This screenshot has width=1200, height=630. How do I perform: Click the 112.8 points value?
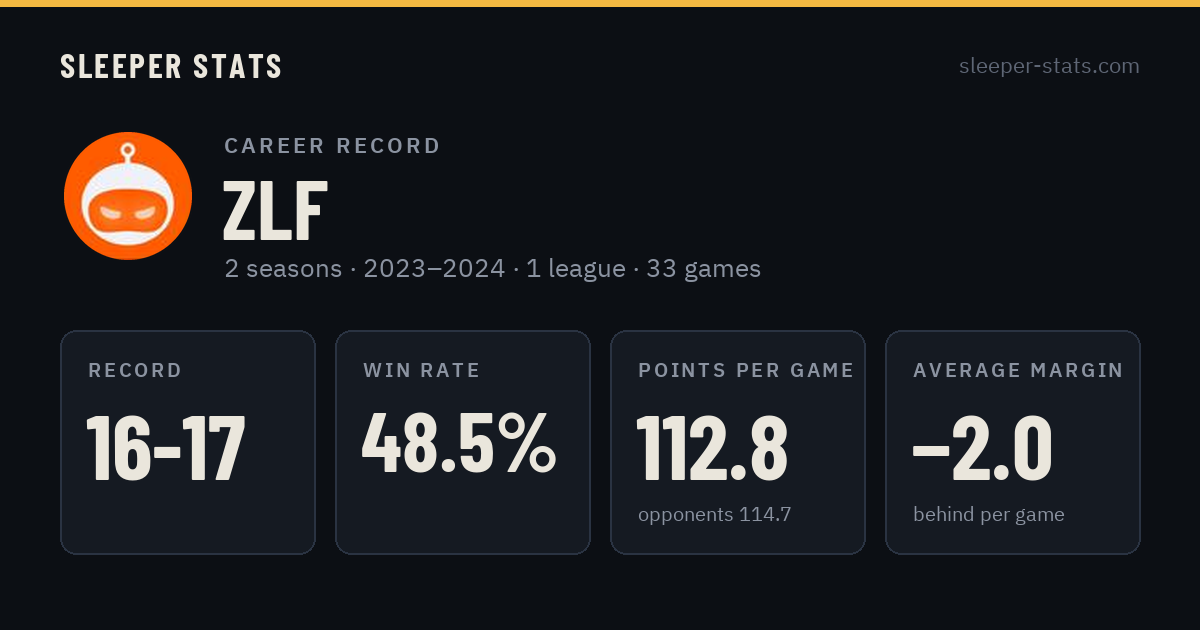(x=712, y=448)
